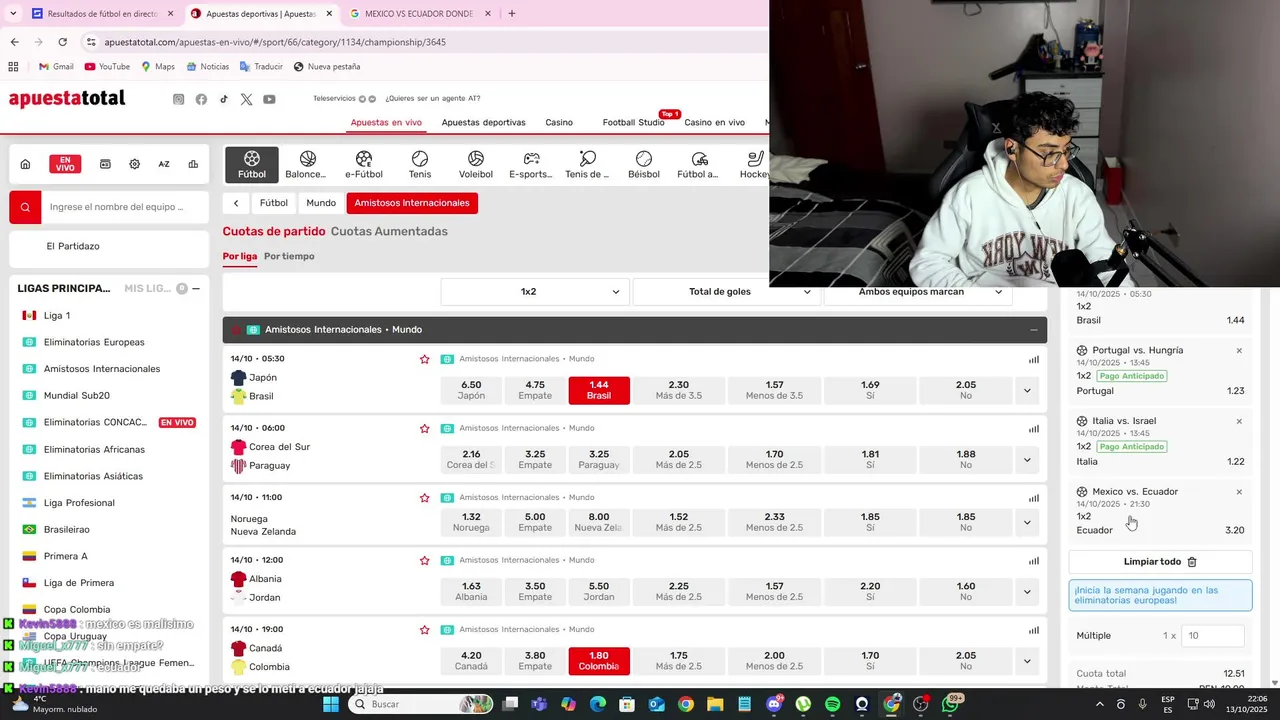Open the Windows Start button

[x=332, y=704]
